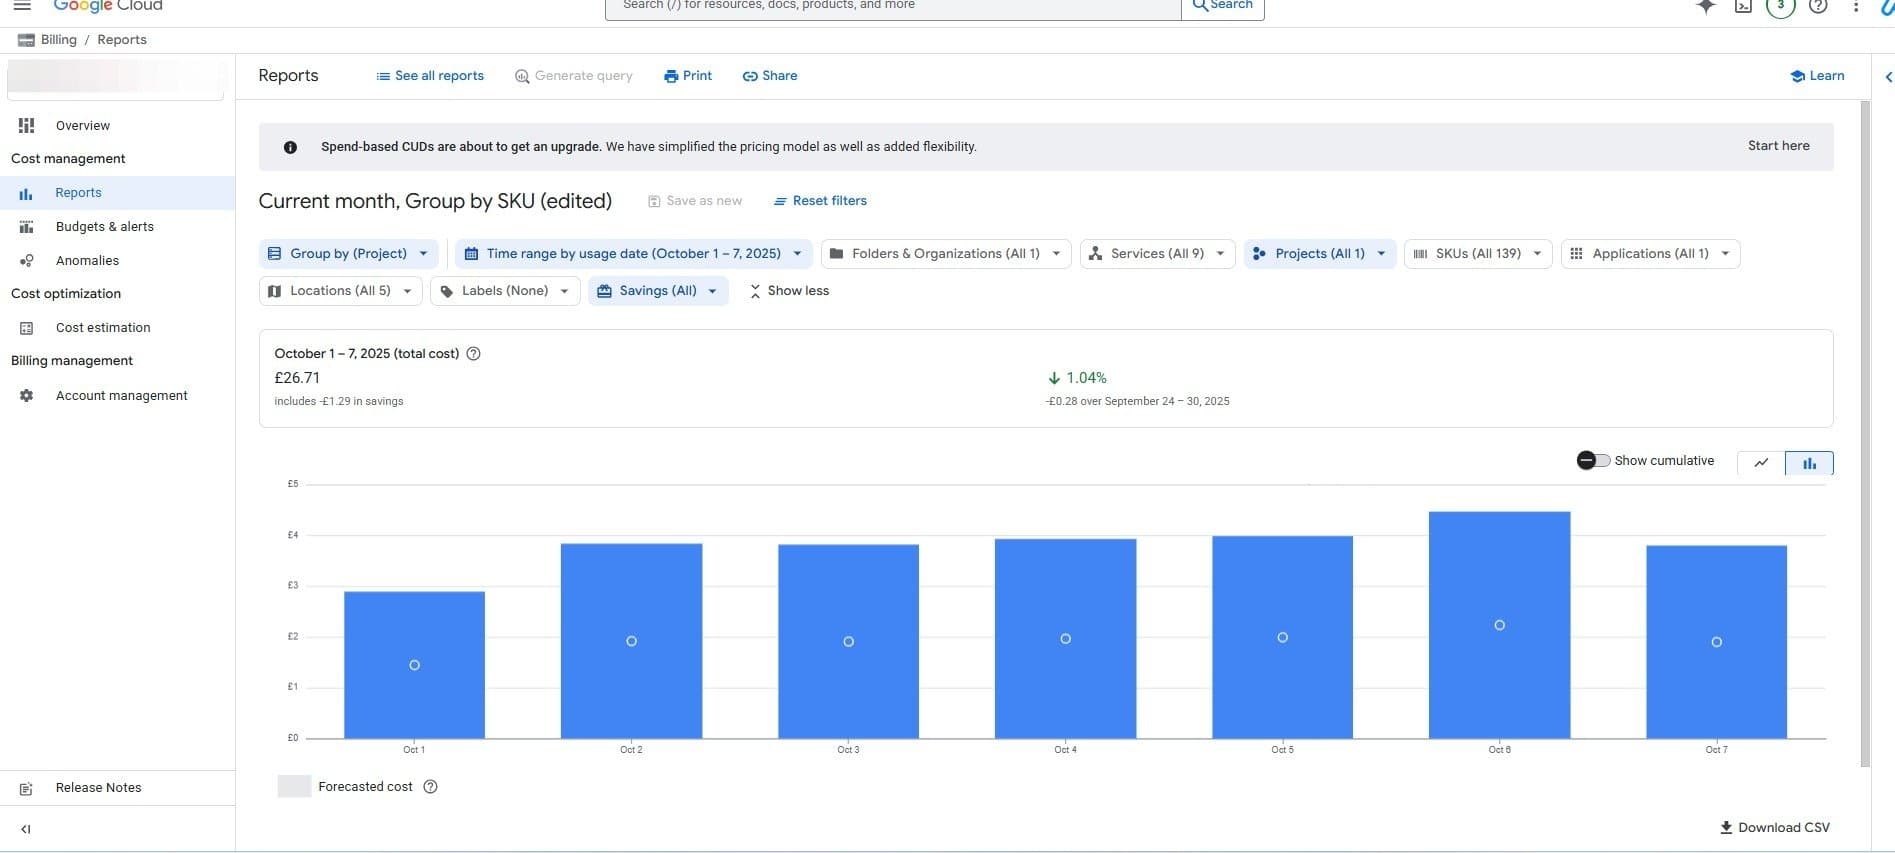
Task: Click the Forecasted cost info icon
Action: tap(431, 787)
